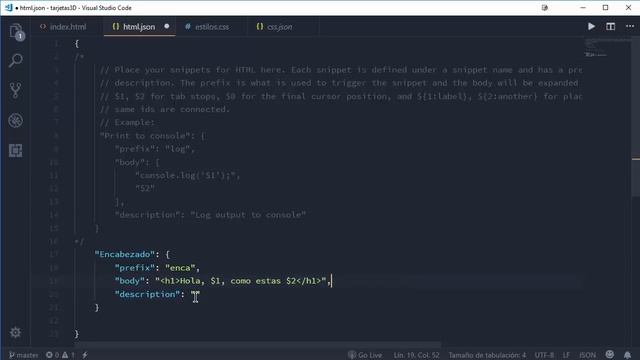Viewport: 640px width, 360px height.
Task: Click the unsaved dot on html.json tab
Action: click(167, 26)
